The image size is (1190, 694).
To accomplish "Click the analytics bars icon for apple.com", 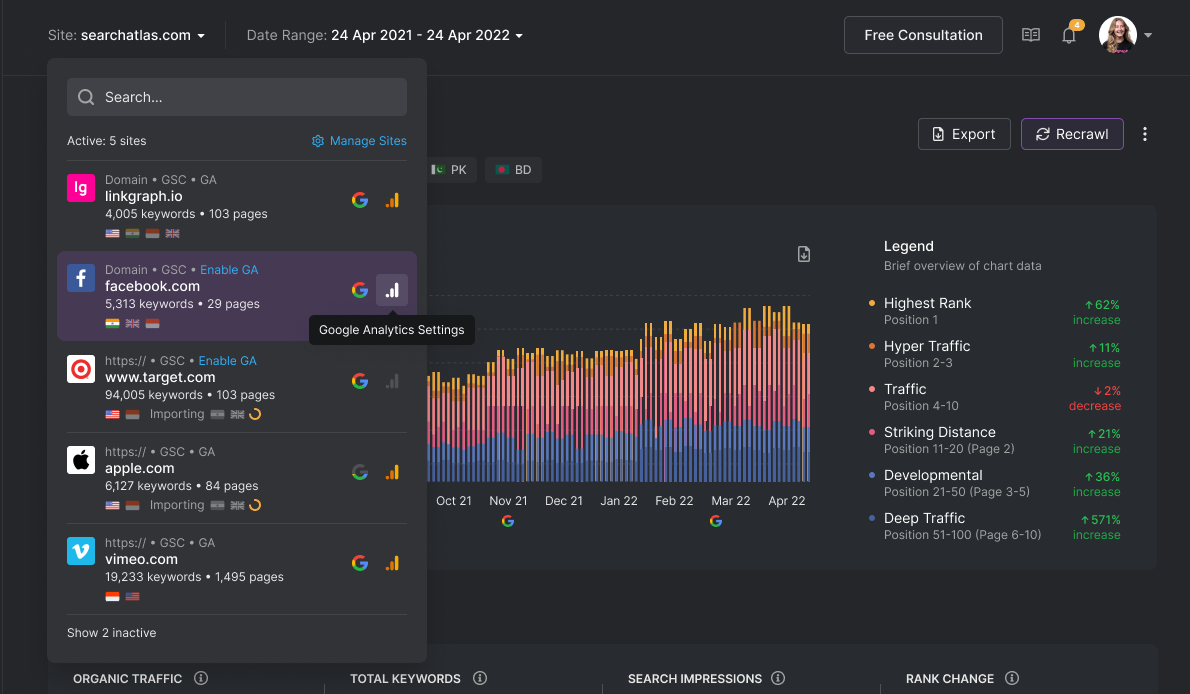I will (x=392, y=472).
